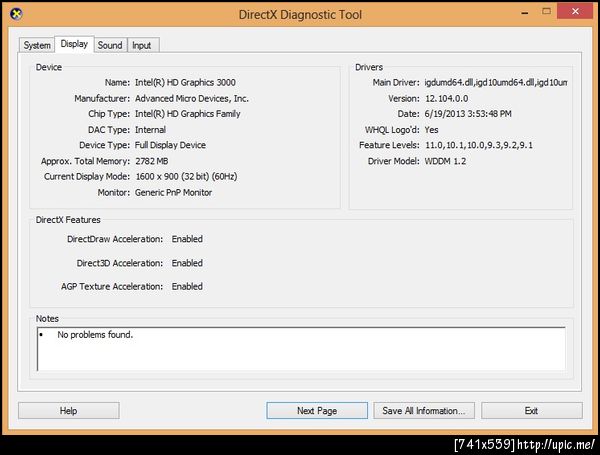Screen dimensions: 600x455
Task: Click the Help button
Action: click(68, 411)
